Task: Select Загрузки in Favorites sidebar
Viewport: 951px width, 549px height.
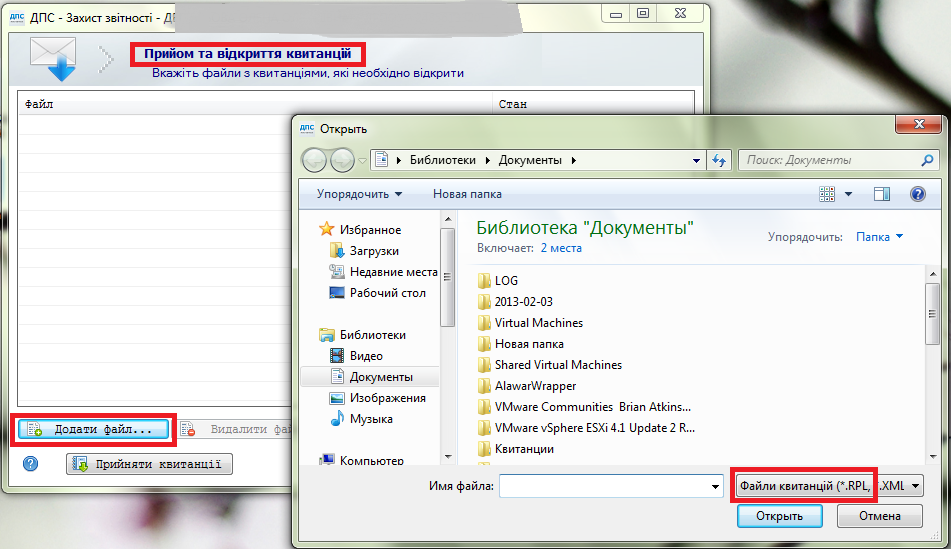Action: (373, 251)
